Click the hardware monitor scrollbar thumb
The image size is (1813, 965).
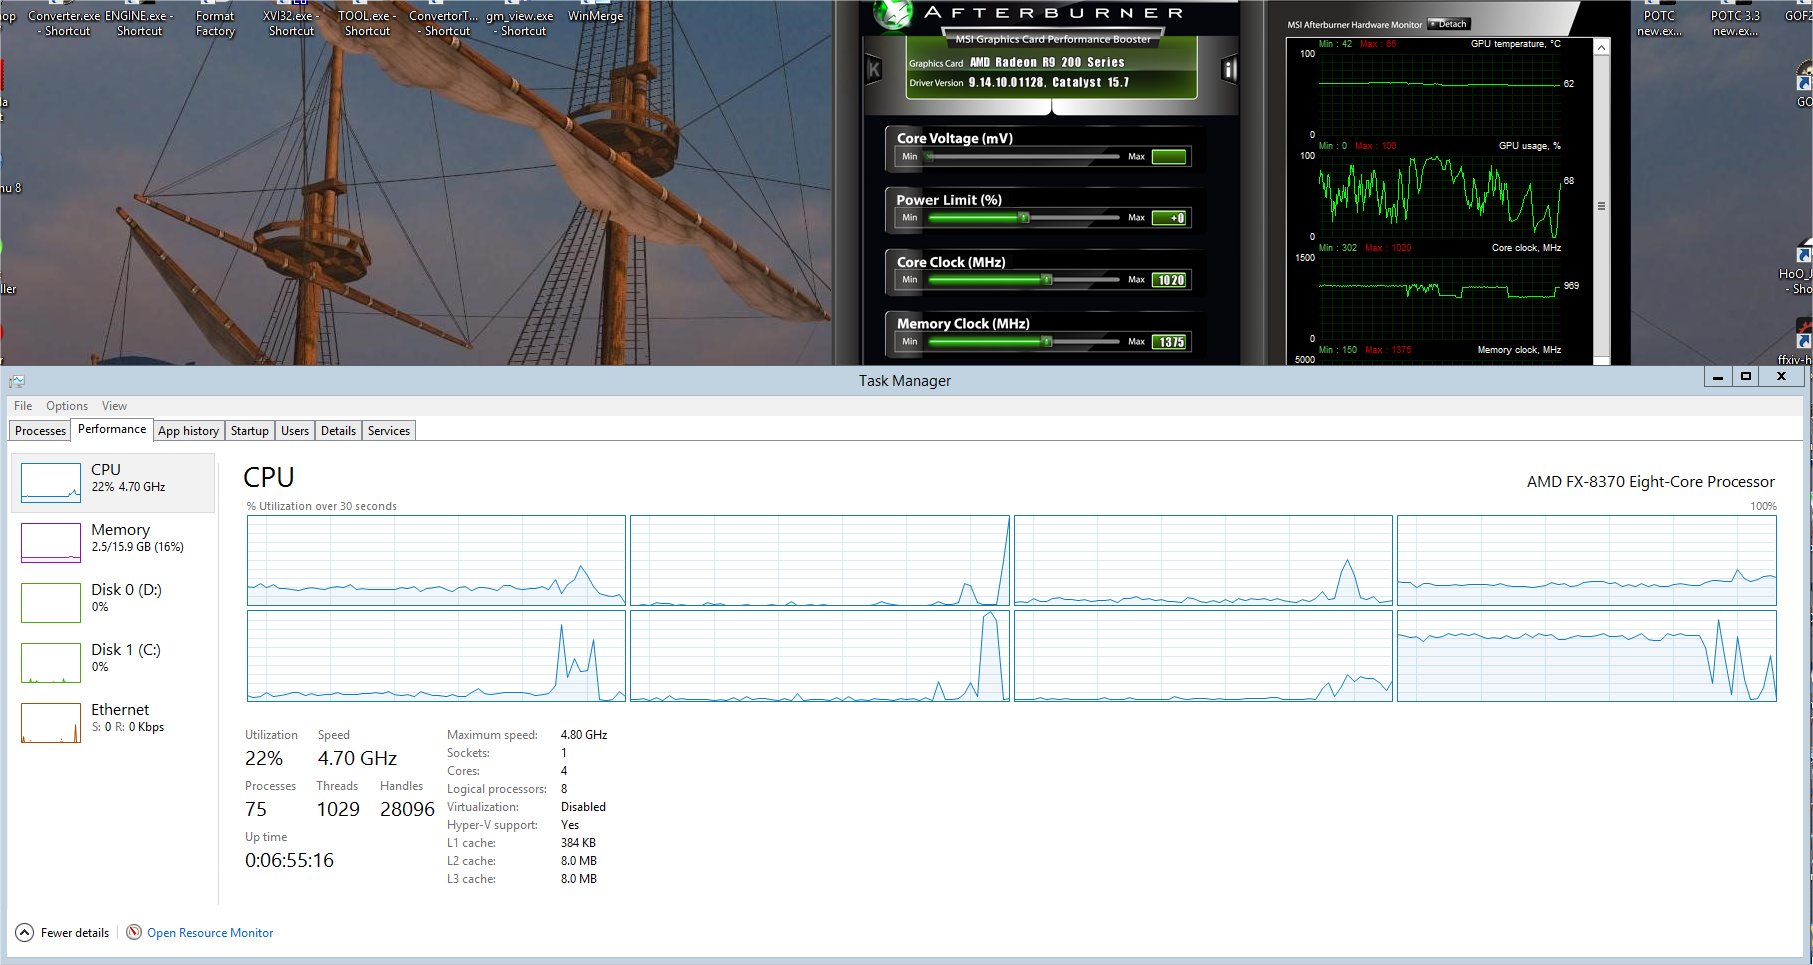coord(1601,206)
